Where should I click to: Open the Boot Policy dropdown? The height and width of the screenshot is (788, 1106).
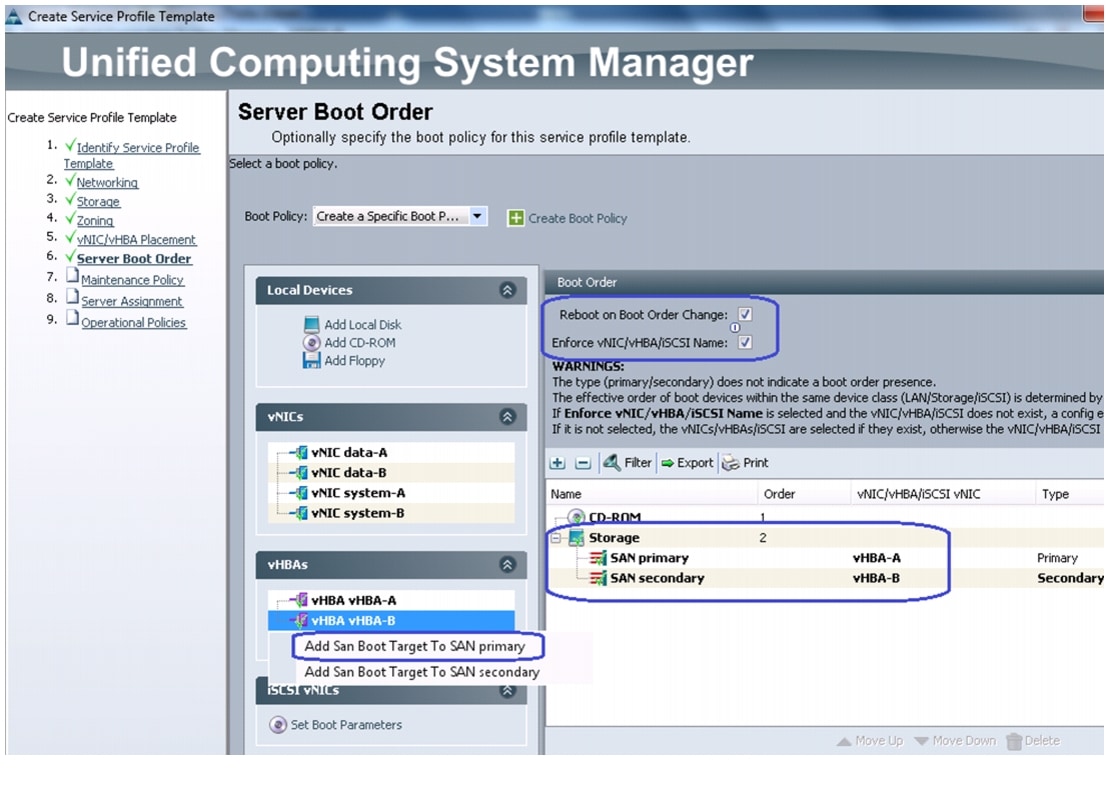click(x=478, y=216)
